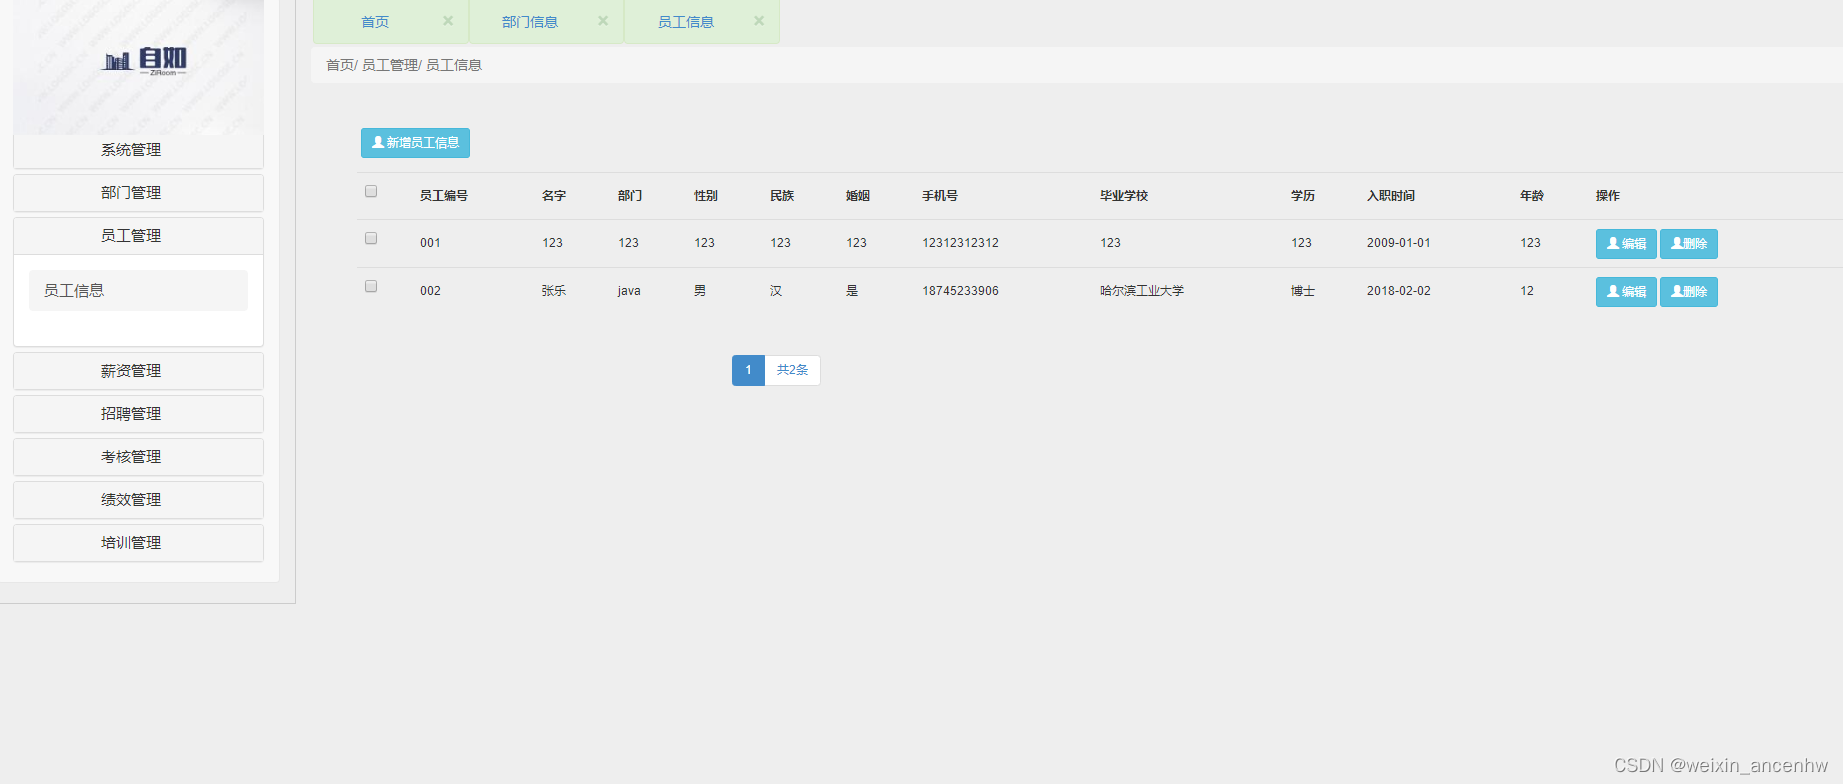Expand the 培训管理 sidebar section
Viewport: 1843px width, 784px height.
pyautogui.click(x=138, y=543)
